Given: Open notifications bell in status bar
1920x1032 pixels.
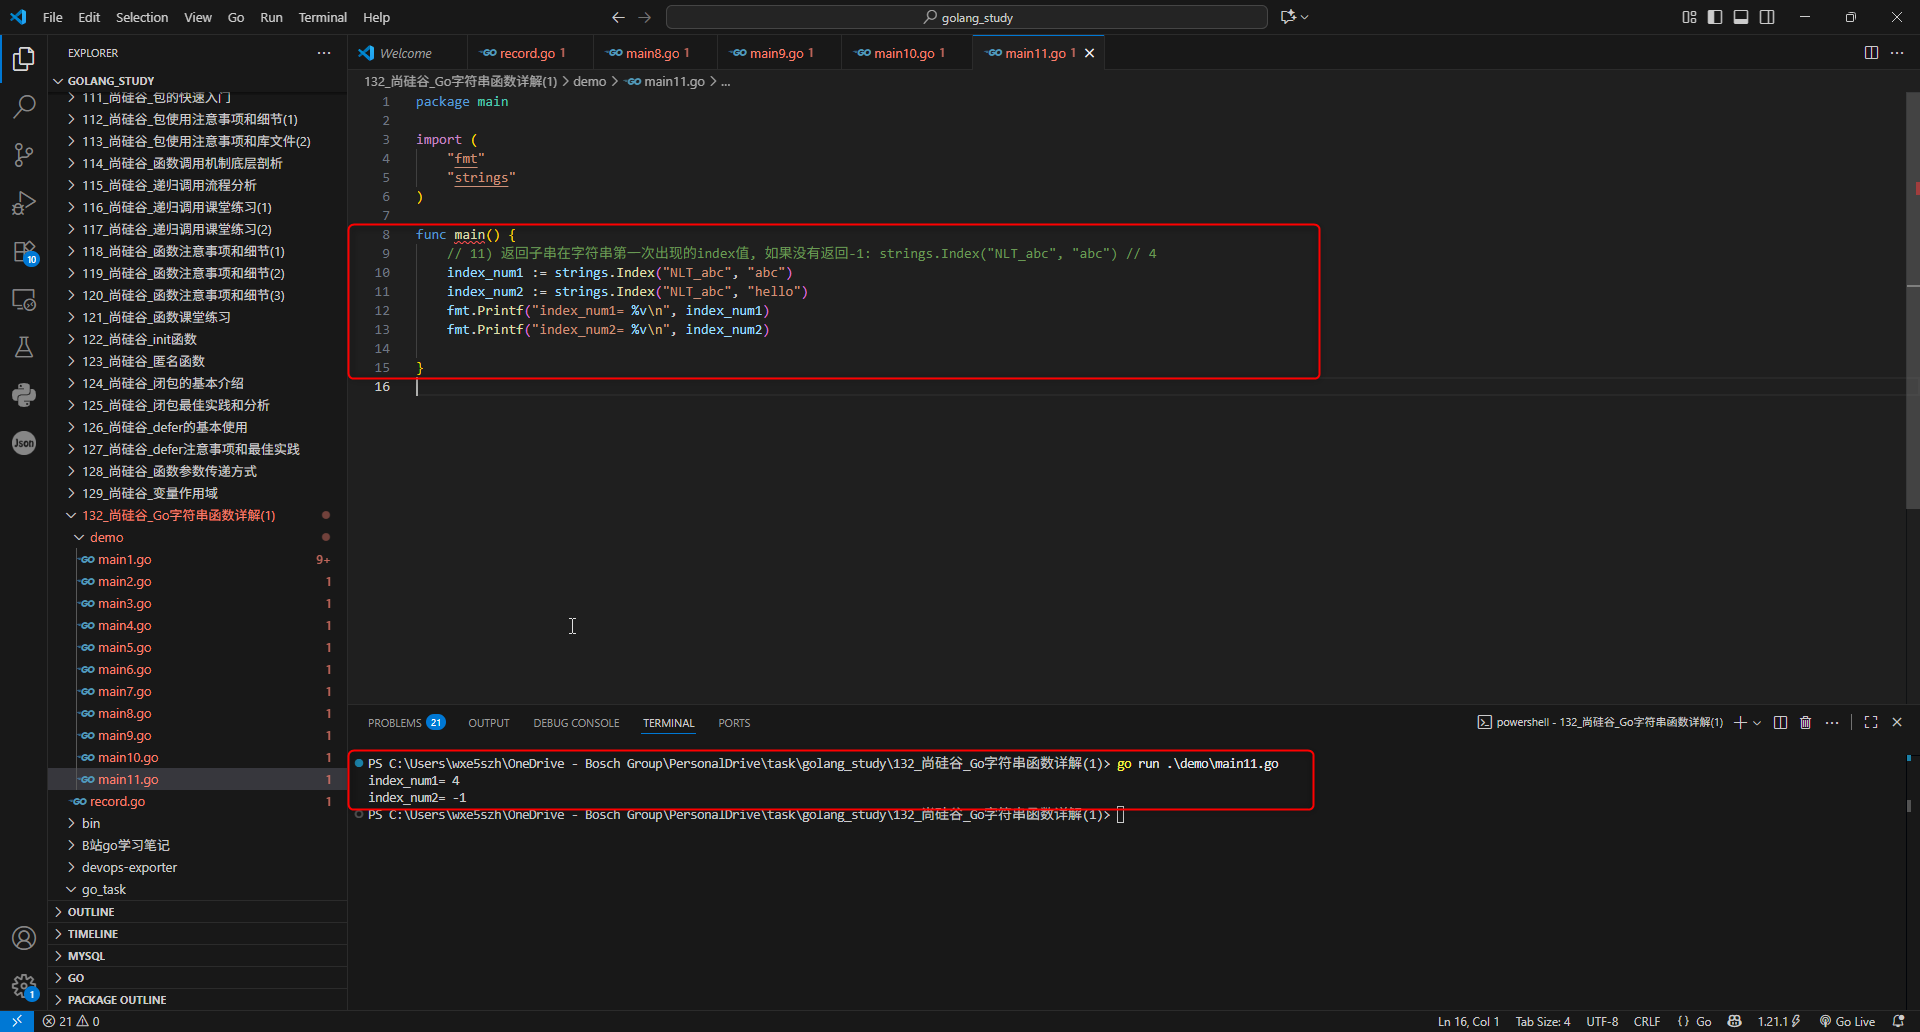Looking at the screenshot, I should click(x=1899, y=1021).
